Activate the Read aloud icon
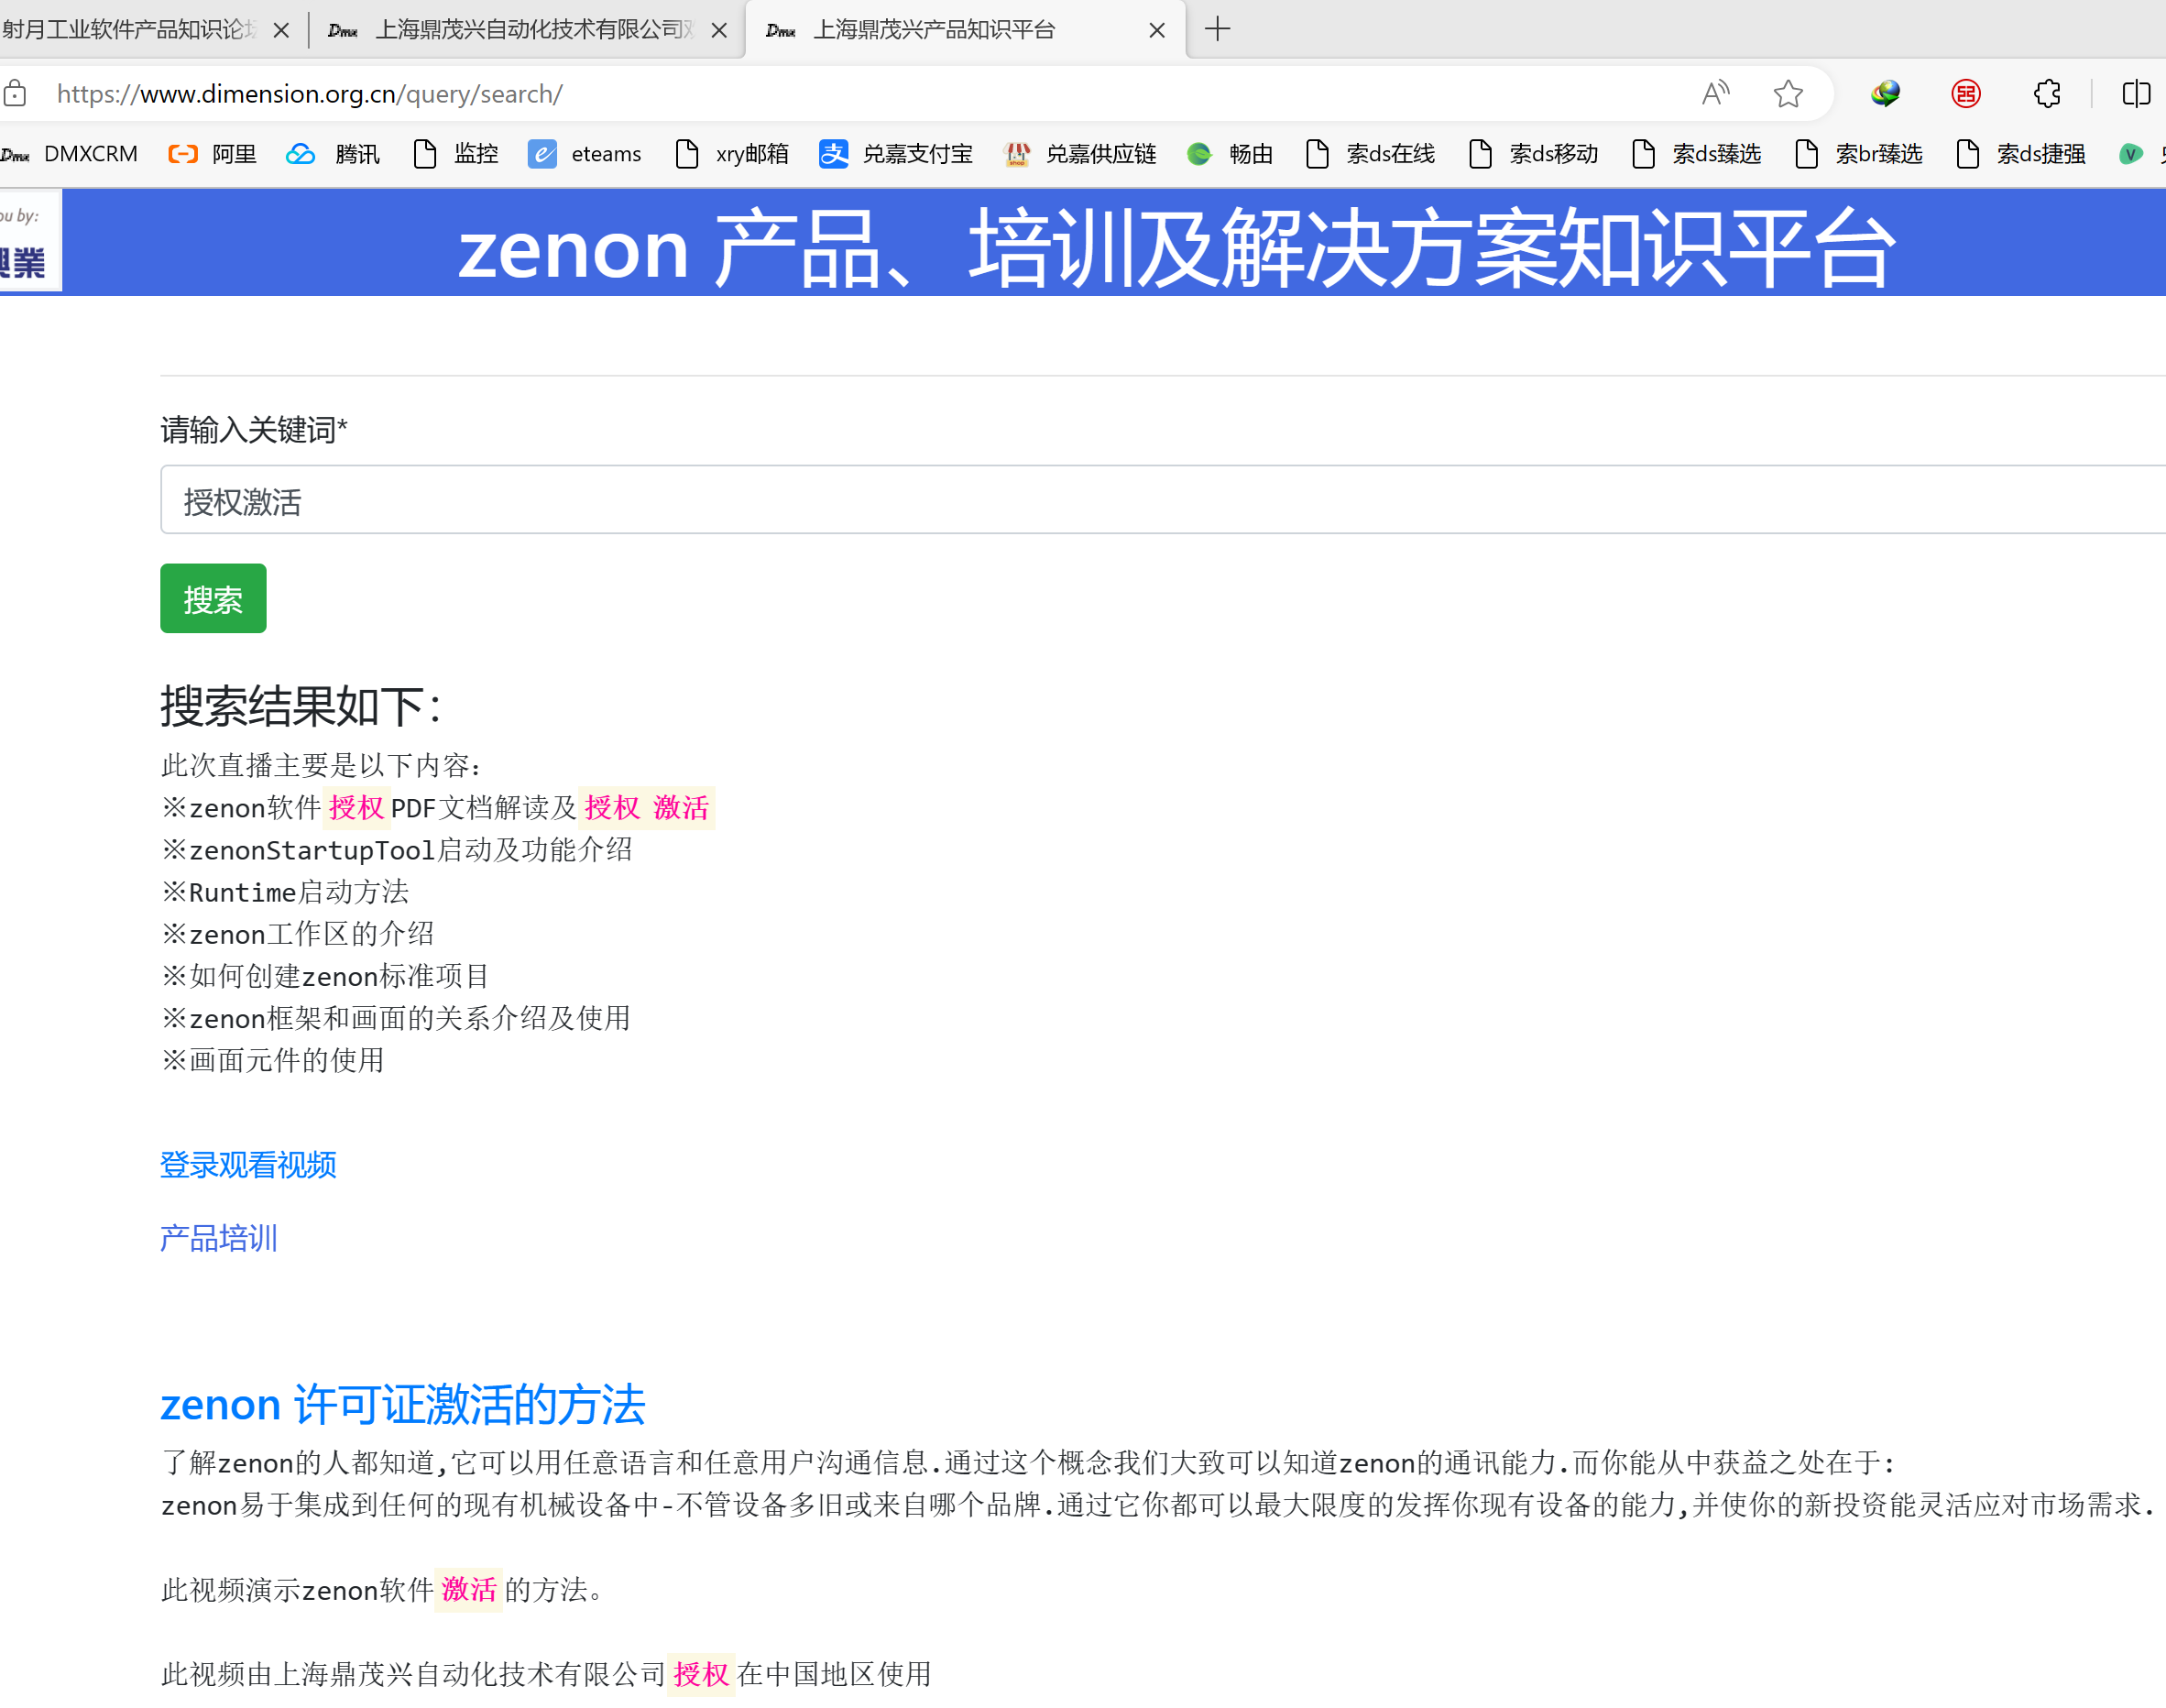The width and height of the screenshot is (2166, 1708). (x=1715, y=94)
